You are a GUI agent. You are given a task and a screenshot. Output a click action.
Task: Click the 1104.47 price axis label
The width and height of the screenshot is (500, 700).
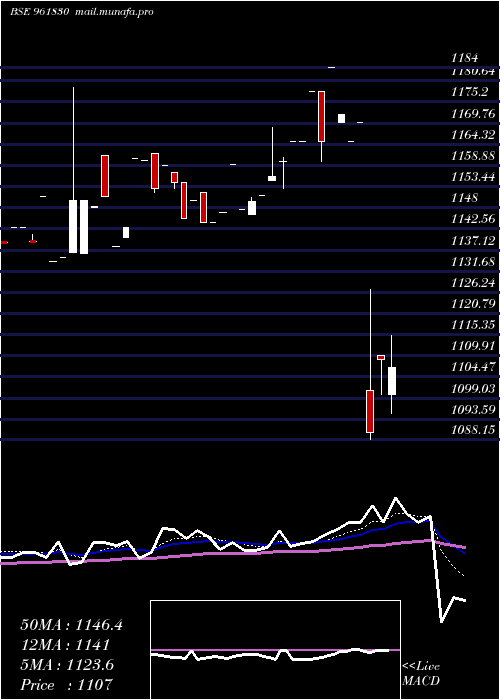[x=473, y=368]
